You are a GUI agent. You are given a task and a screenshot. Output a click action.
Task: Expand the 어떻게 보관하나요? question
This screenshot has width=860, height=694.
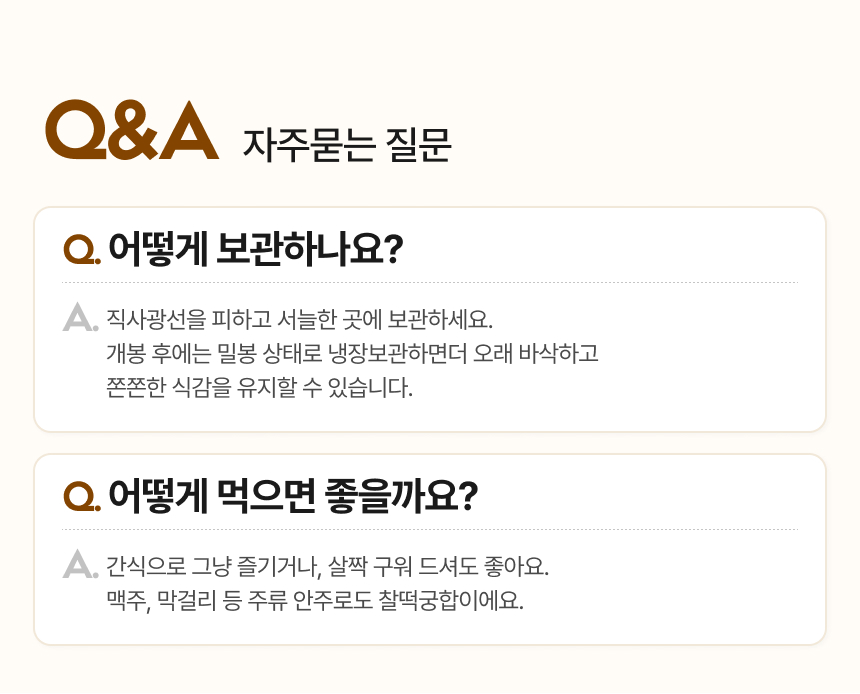[255, 248]
